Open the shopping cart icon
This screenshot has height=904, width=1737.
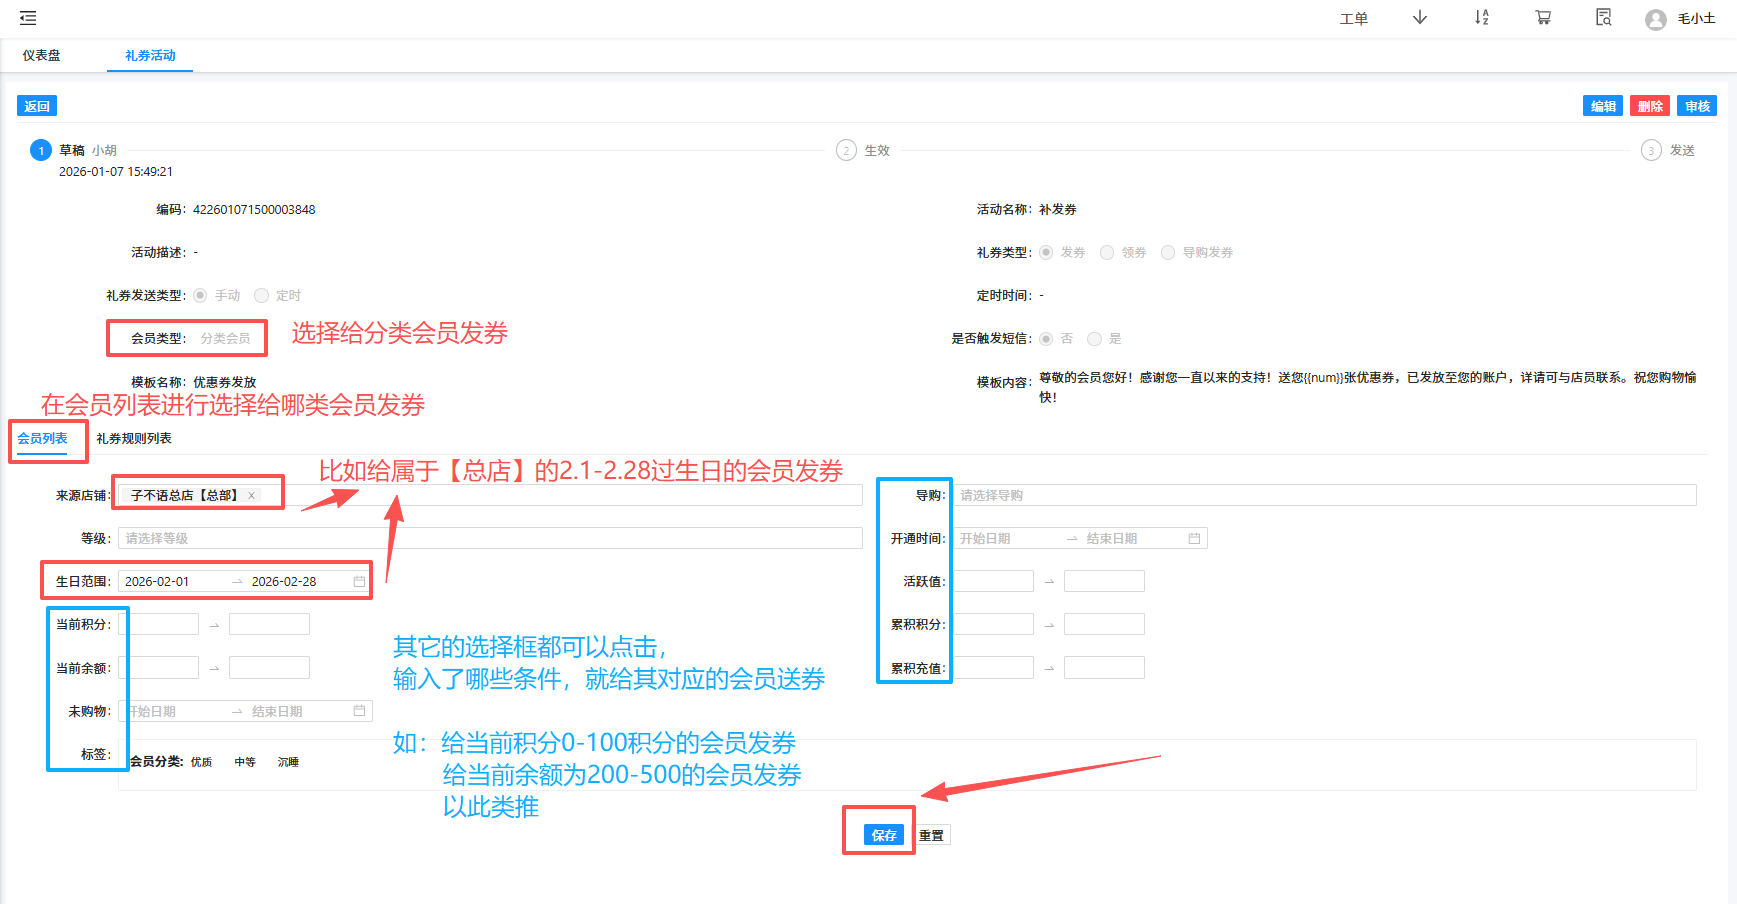tap(1543, 18)
